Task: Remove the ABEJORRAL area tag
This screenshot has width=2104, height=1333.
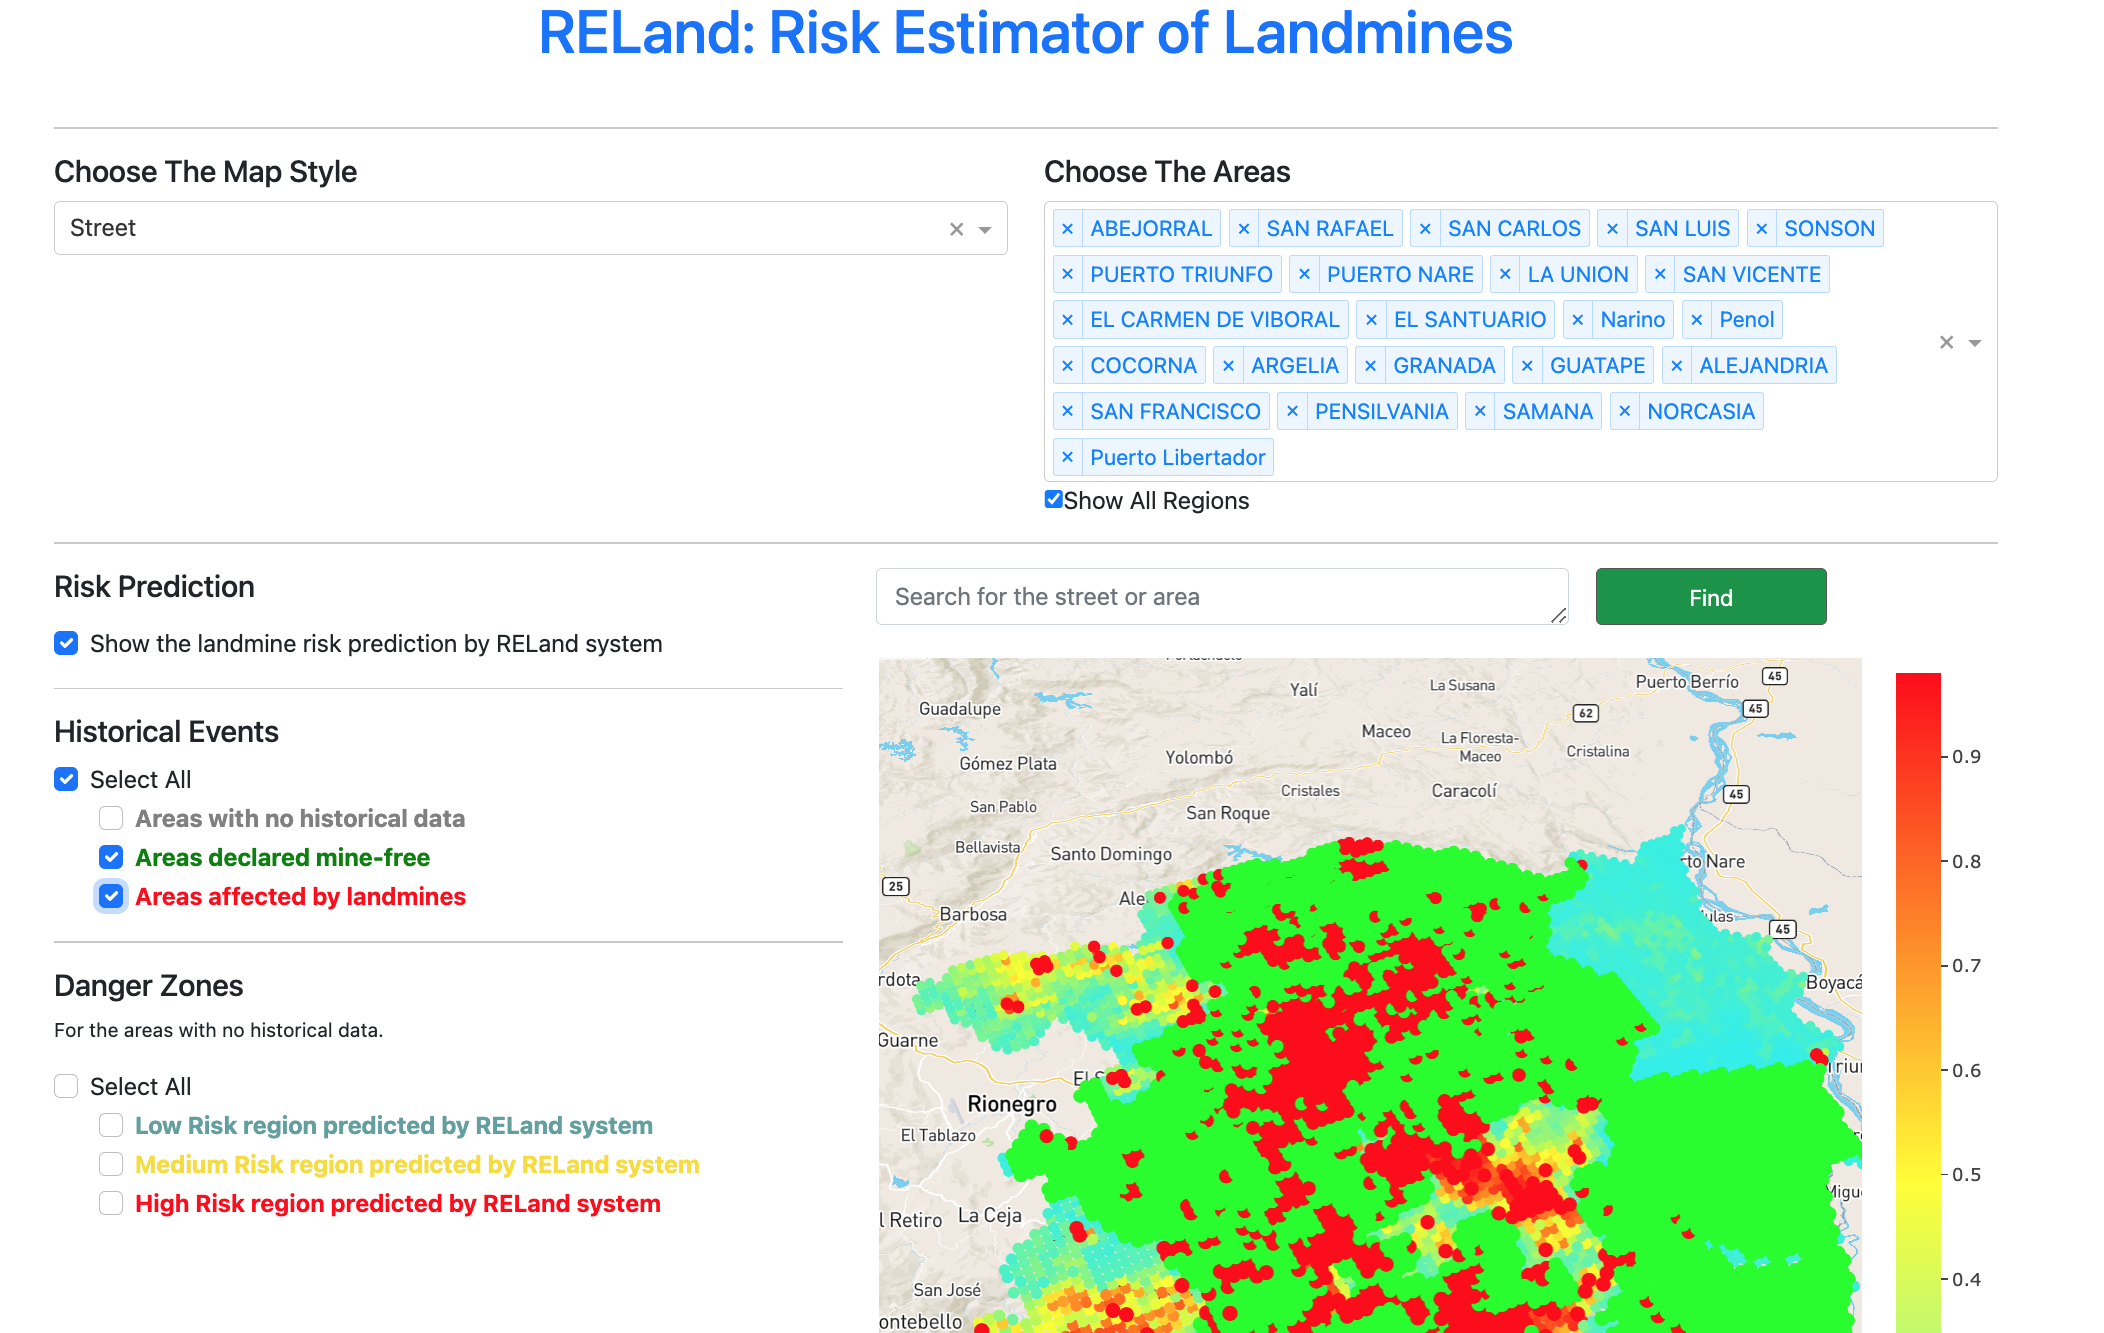Action: [1067, 229]
